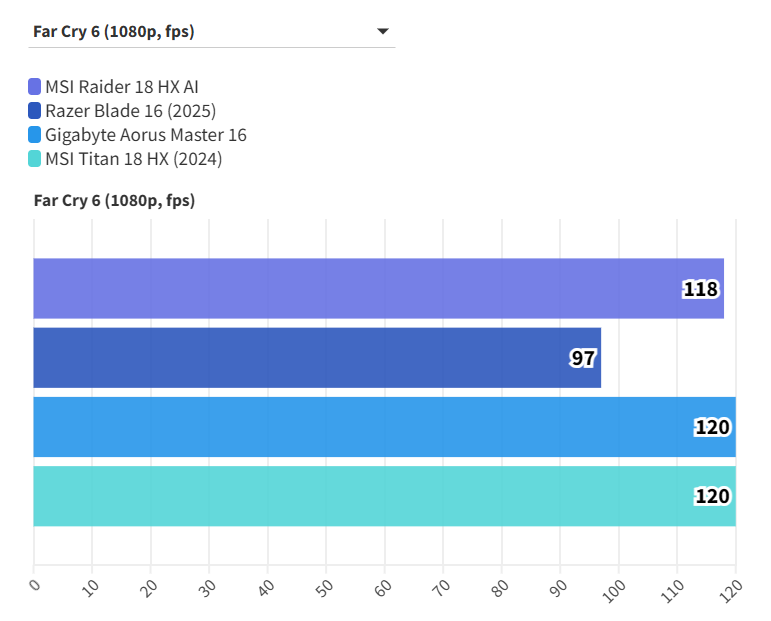Click the chart title above the bars

(114, 201)
